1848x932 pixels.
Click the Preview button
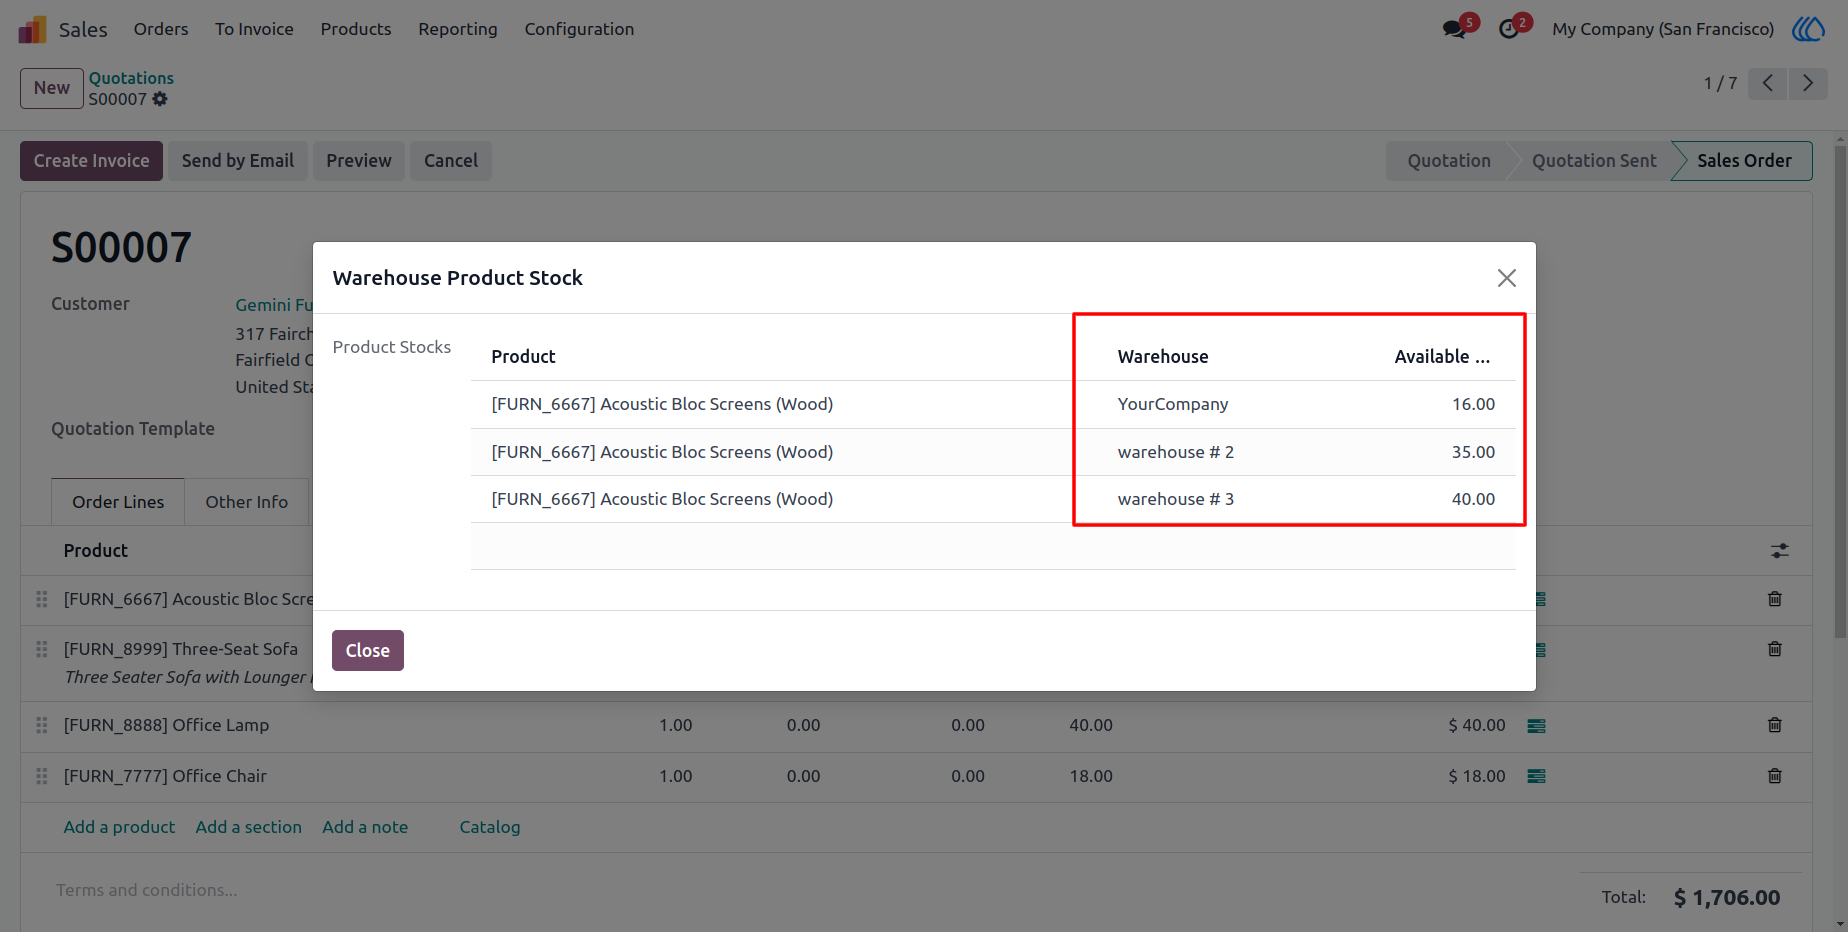click(359, 161)
